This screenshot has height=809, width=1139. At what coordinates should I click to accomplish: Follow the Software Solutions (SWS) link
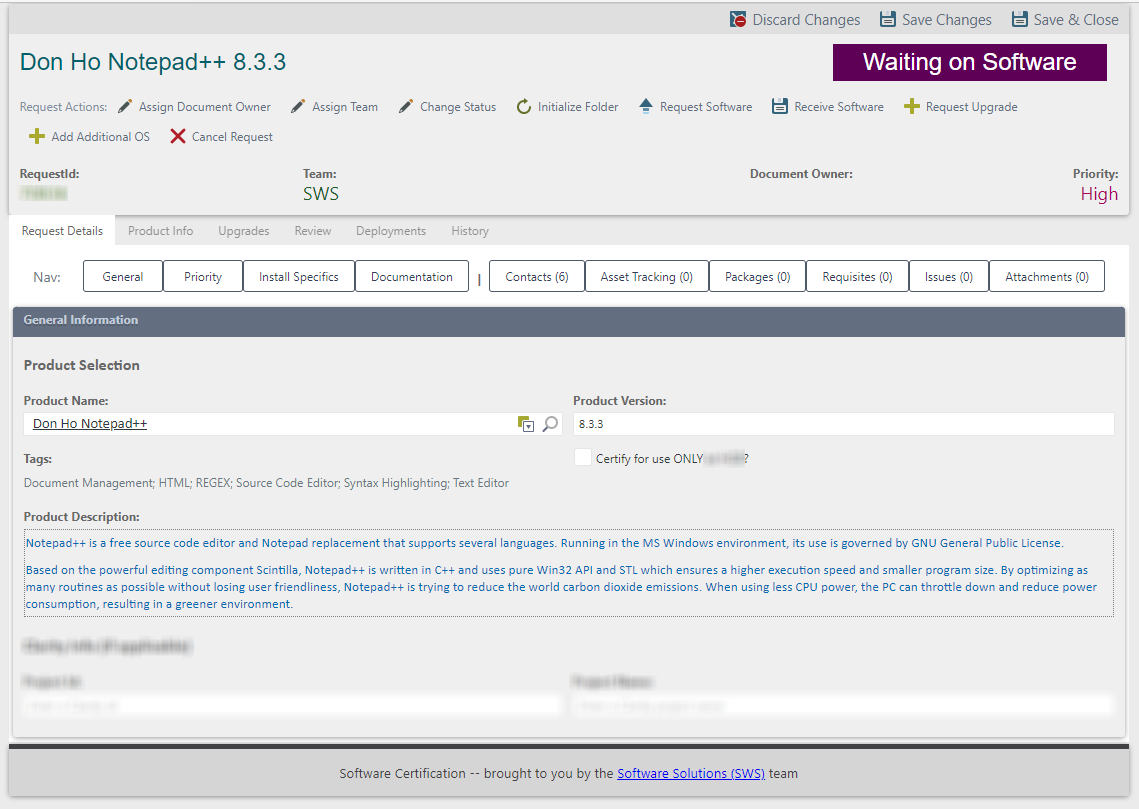(691, 773)
